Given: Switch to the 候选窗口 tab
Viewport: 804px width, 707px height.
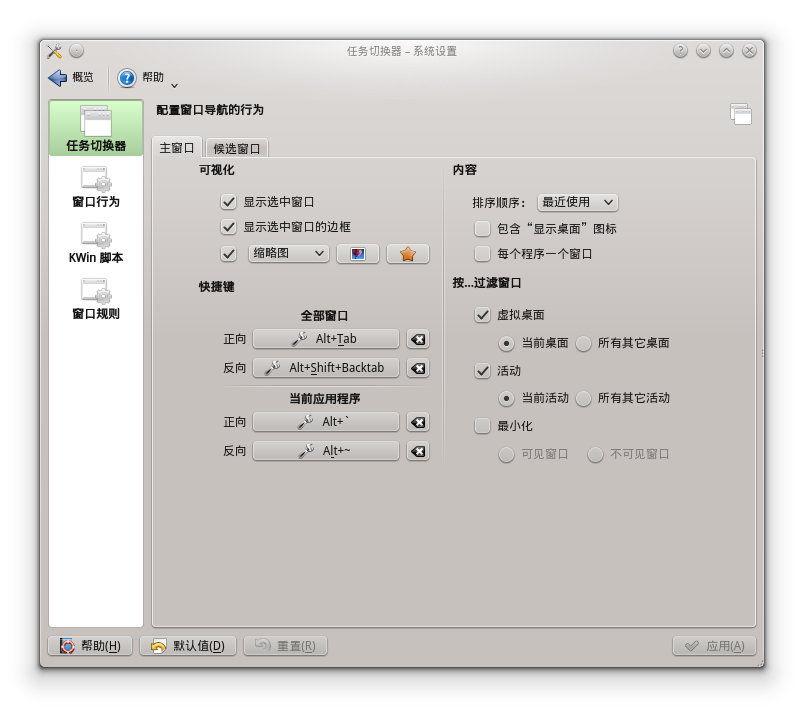Looking at the screenshot, I should pyautogui.click(x=236, y=149).
